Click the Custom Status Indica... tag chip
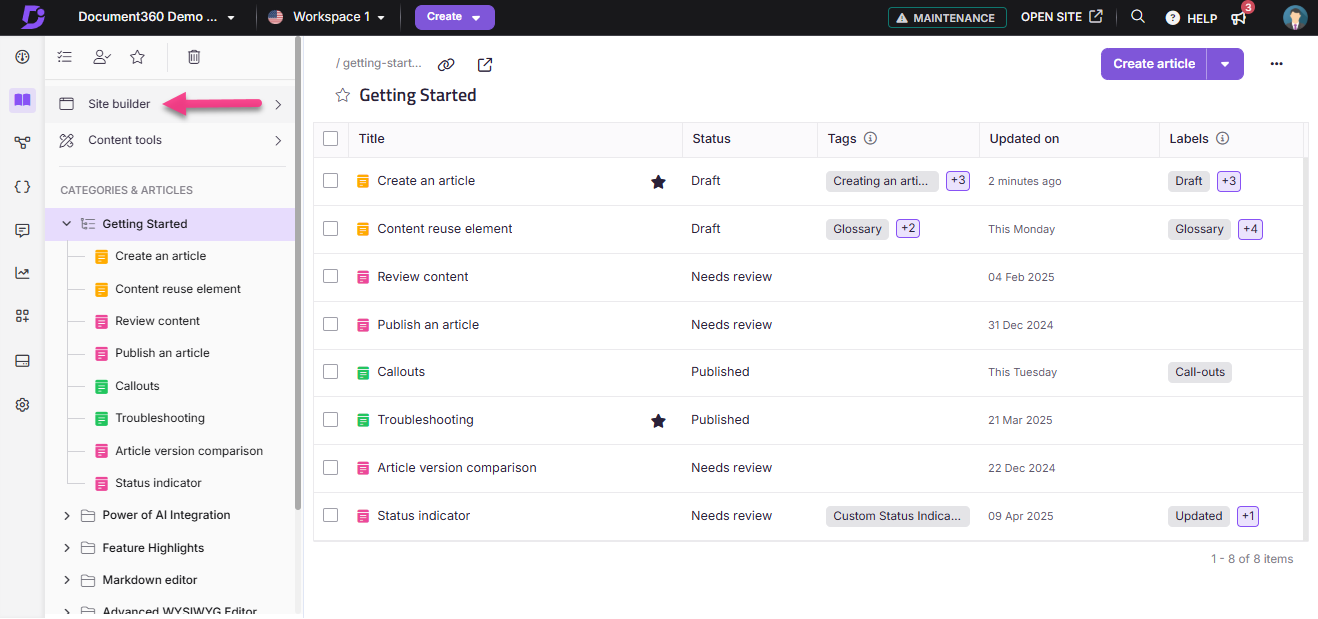Screen dimensions: 1318x619 (x=898, y=516)
